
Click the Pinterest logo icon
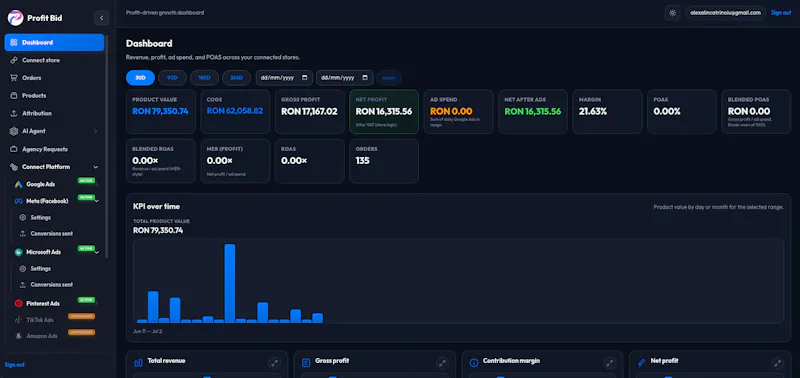point(18,303)
